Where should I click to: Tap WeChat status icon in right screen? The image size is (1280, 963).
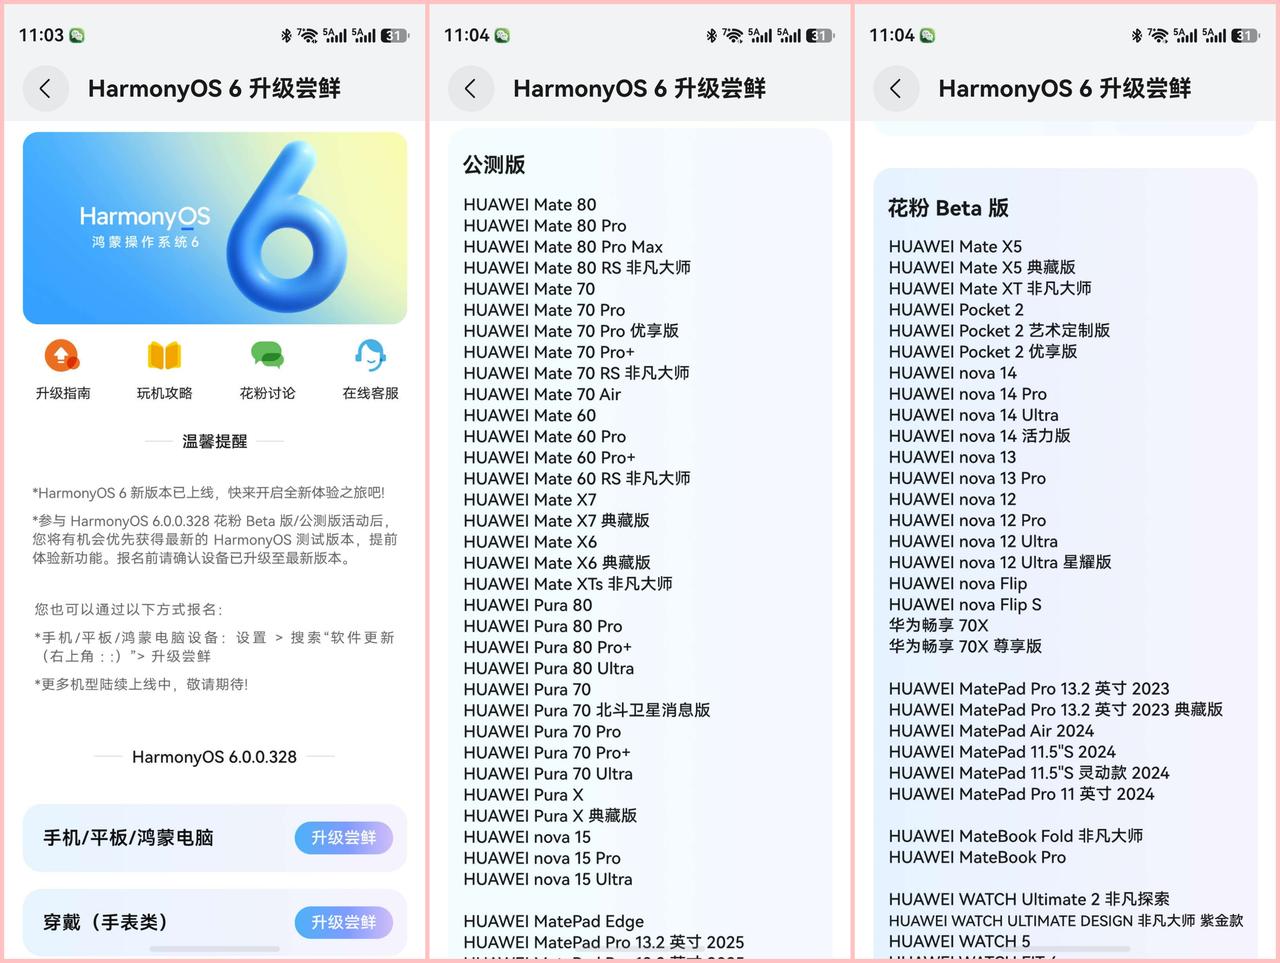pos(927,35)
